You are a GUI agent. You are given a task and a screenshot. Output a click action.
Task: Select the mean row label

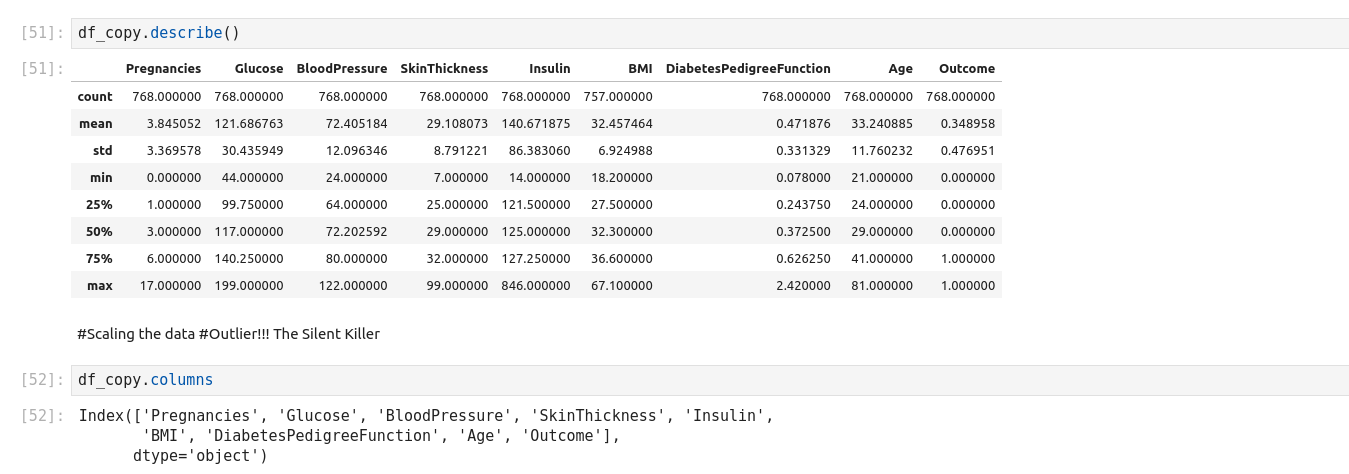(x=96, y=124)
